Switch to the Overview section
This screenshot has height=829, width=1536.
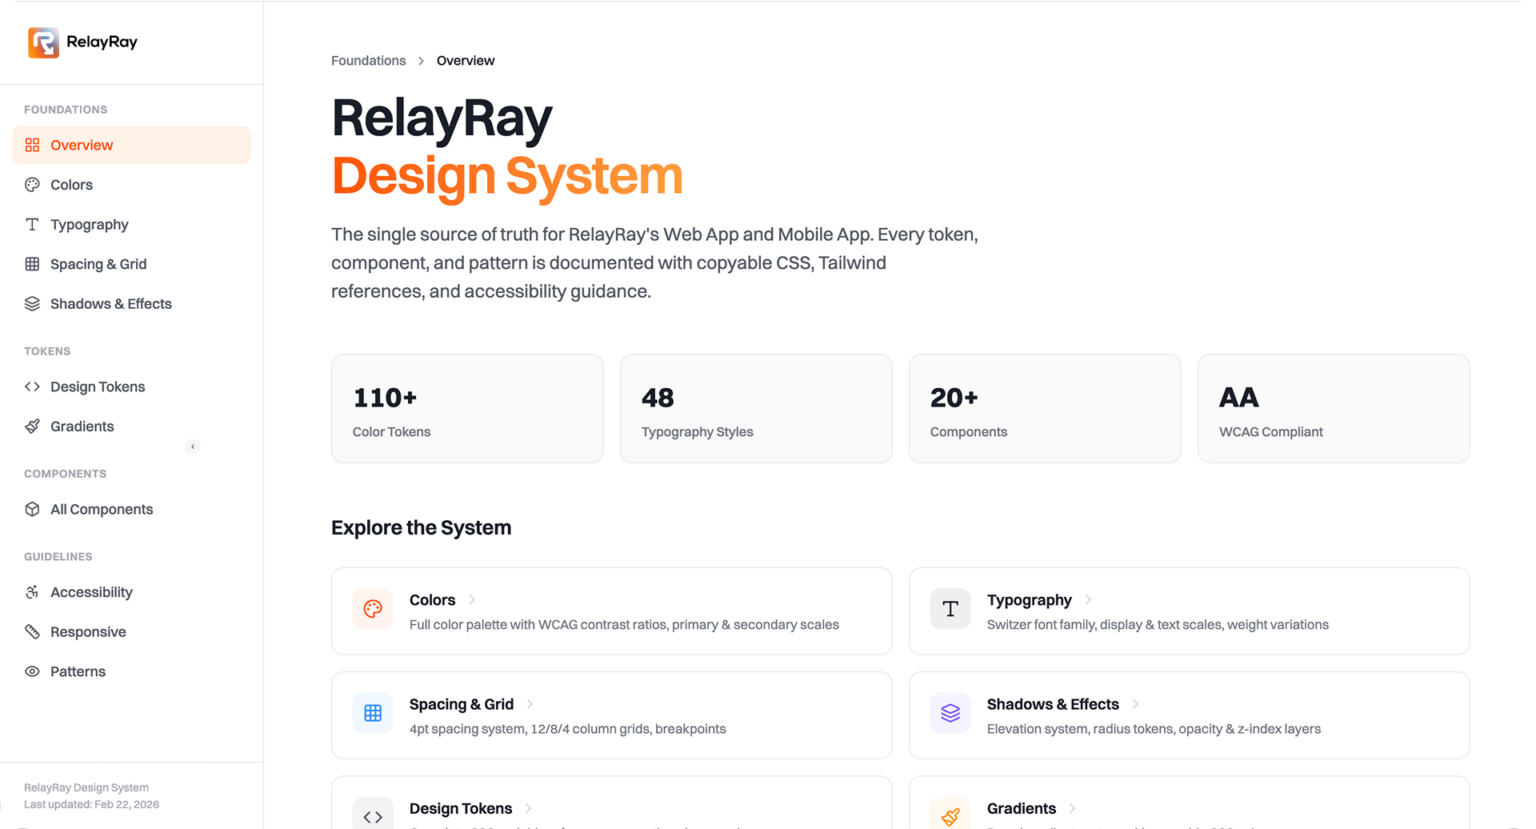coord(82,145)
